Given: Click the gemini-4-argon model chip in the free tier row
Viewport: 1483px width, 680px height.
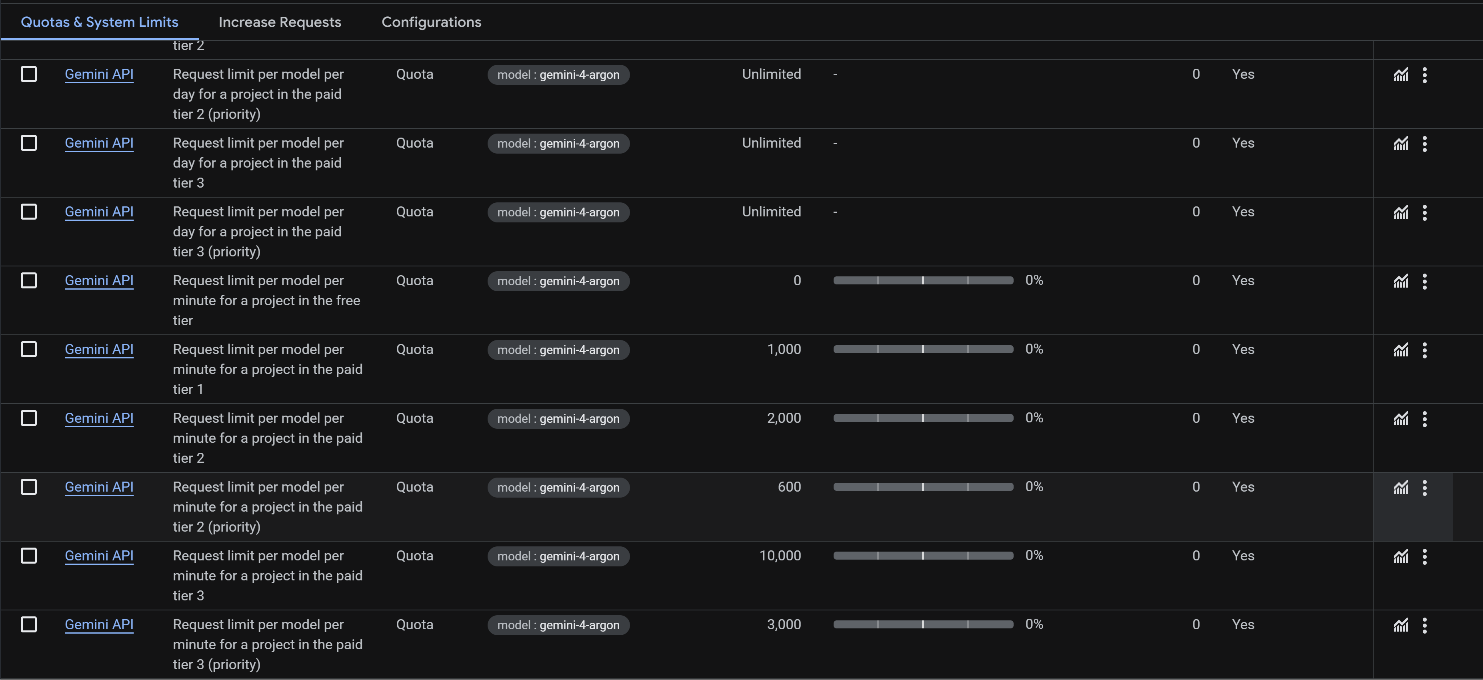Looking at the screenshot, I should click(x=559, y=281).
